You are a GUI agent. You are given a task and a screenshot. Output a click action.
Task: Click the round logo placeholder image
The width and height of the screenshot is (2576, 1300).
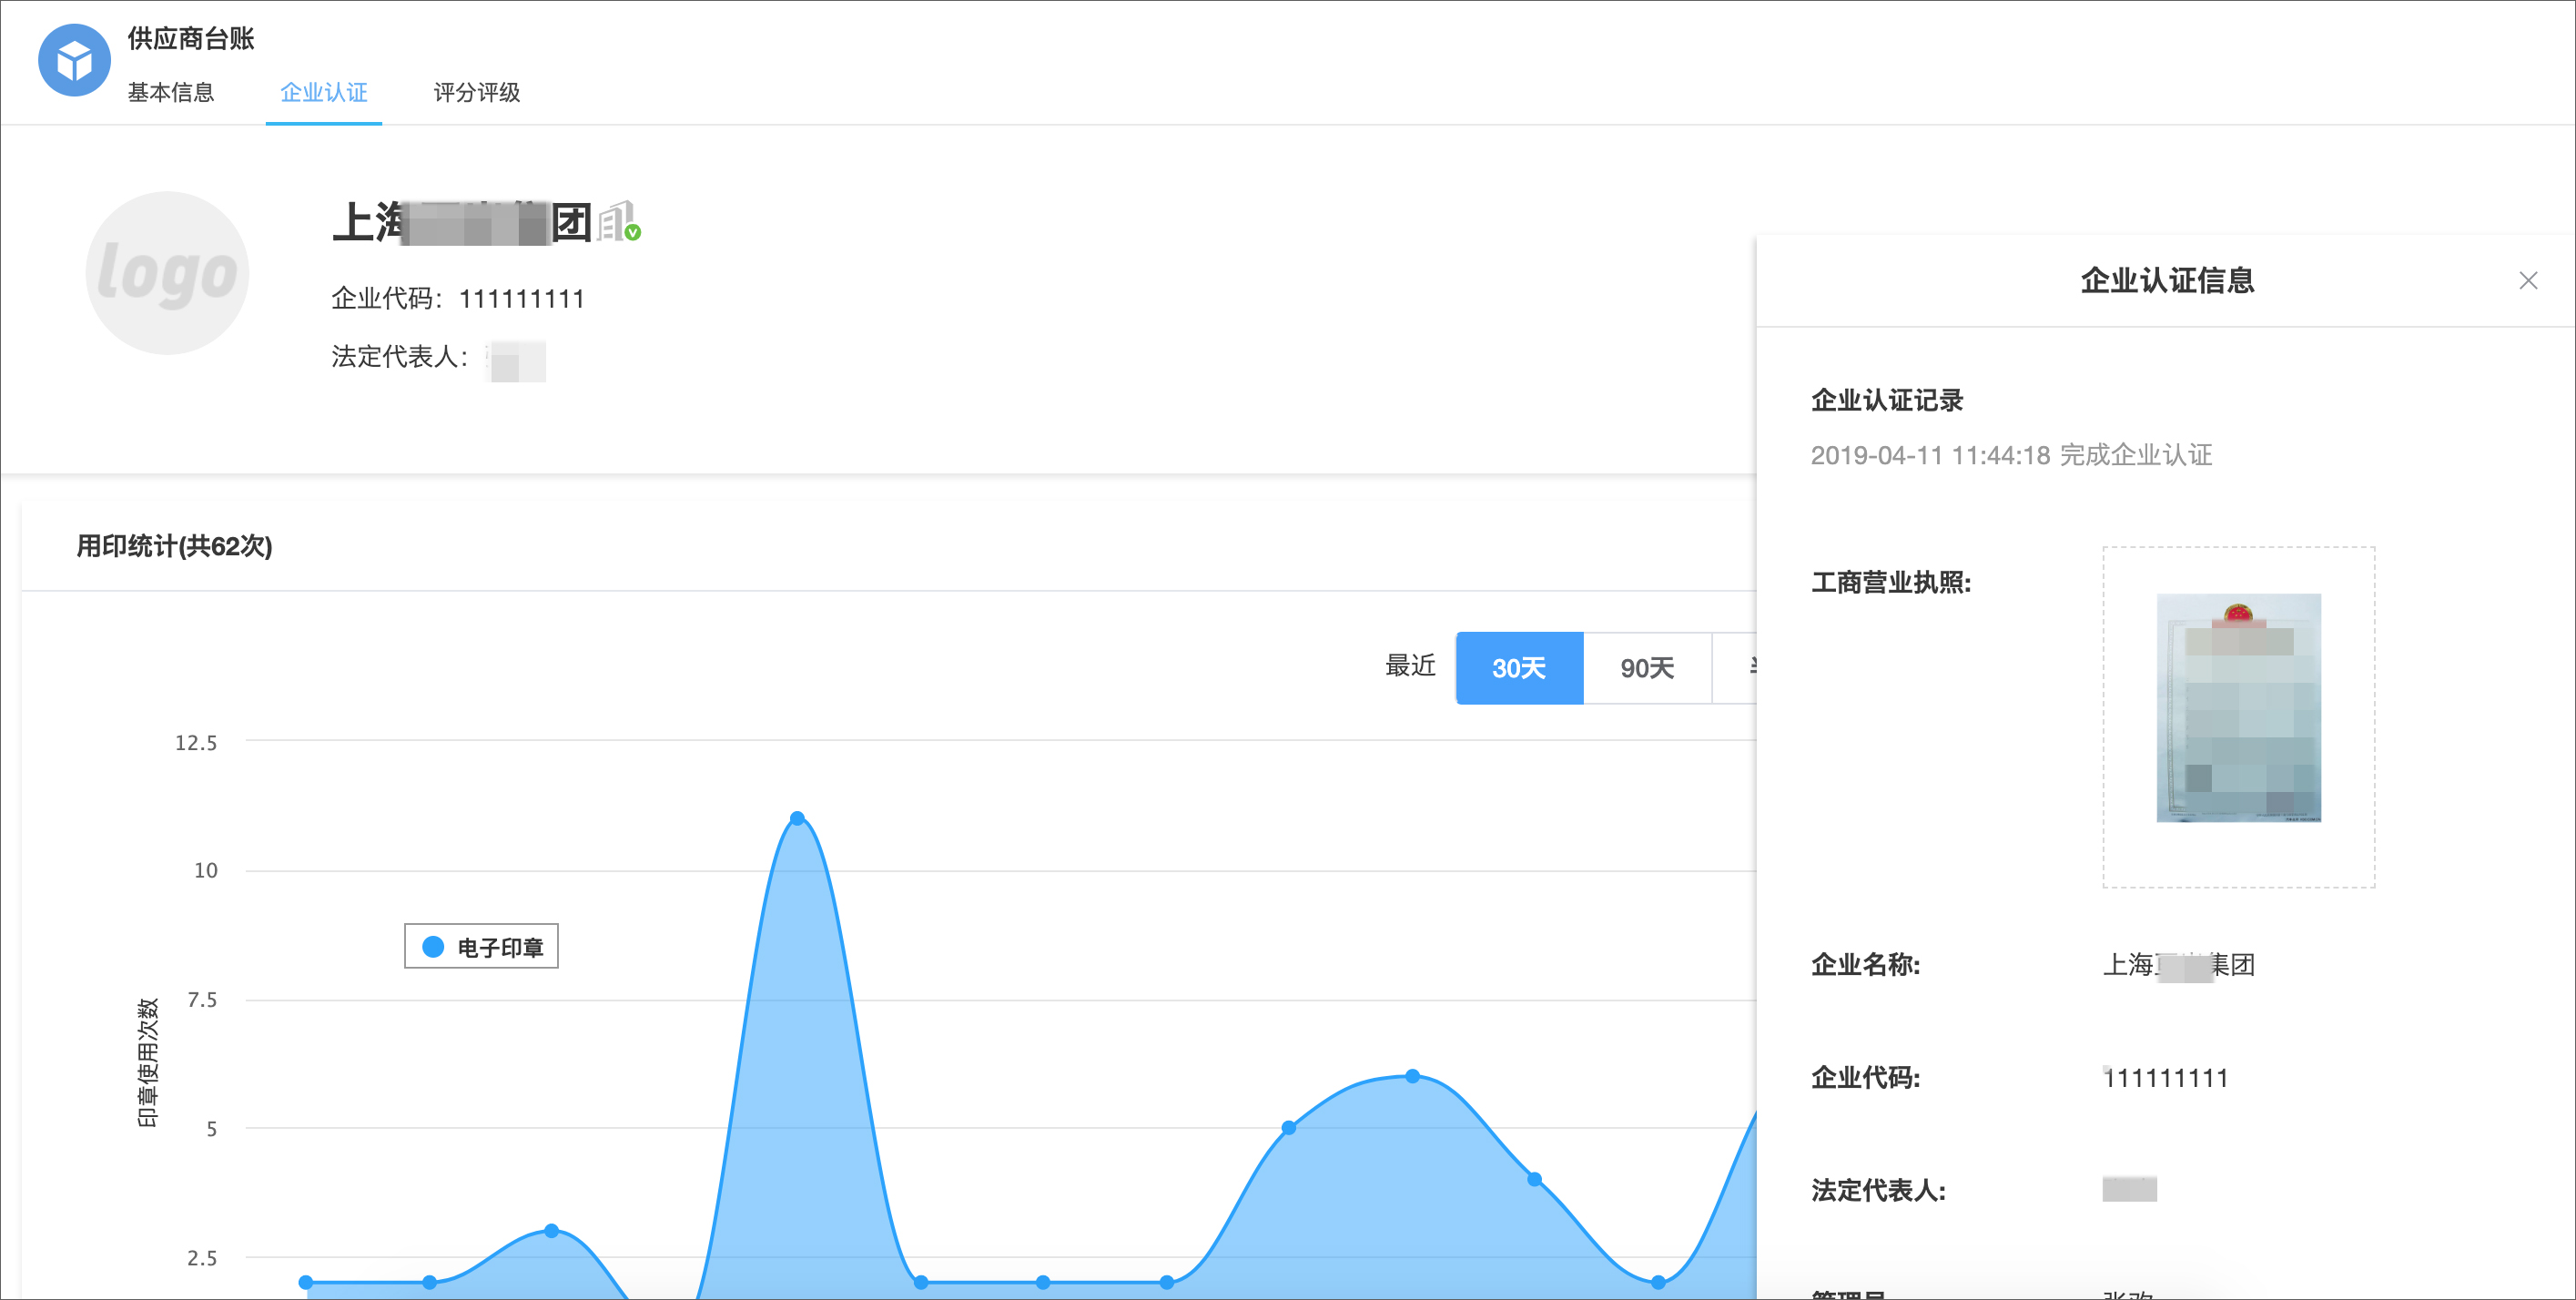pyautogui.click(x=167, y=272)
